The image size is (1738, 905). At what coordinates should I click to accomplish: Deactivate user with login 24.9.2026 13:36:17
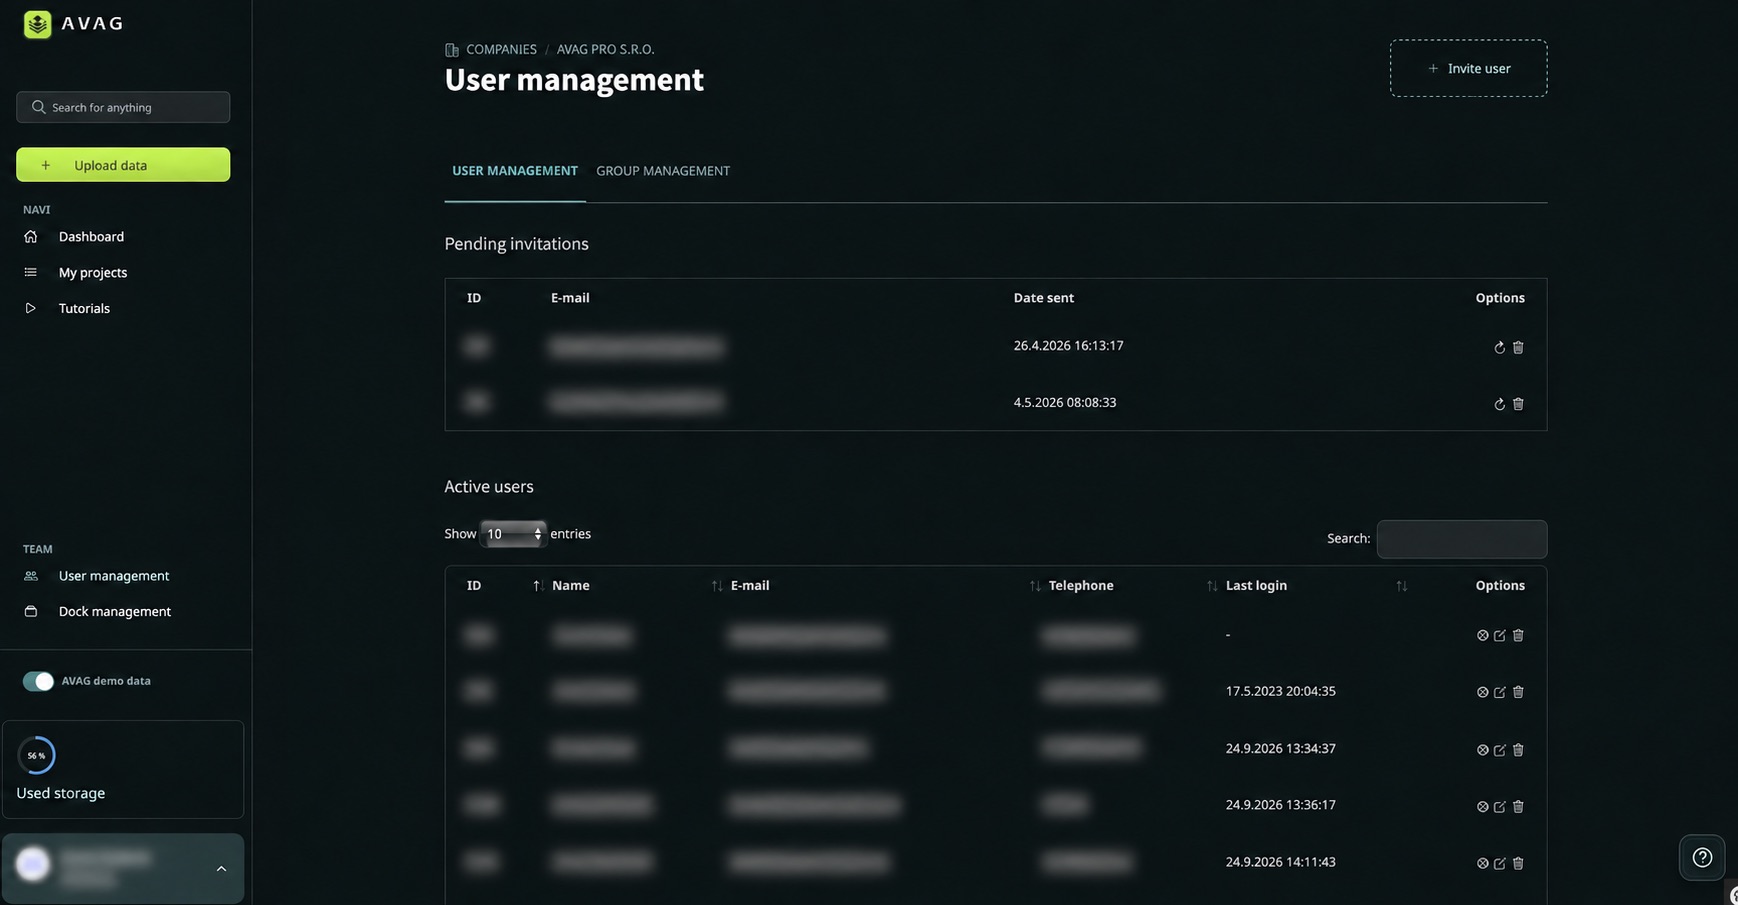pyautogui.click(x=1483, y=806)
